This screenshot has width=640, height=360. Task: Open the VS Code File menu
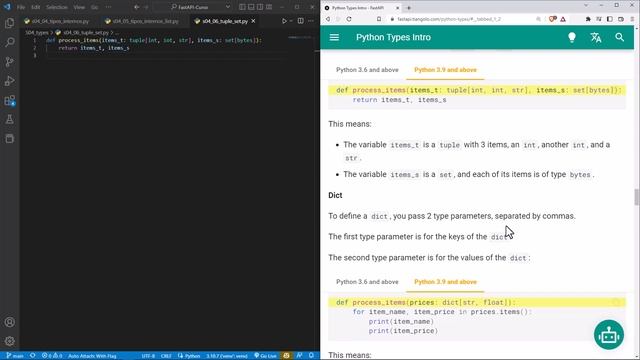tap(21, 7)
